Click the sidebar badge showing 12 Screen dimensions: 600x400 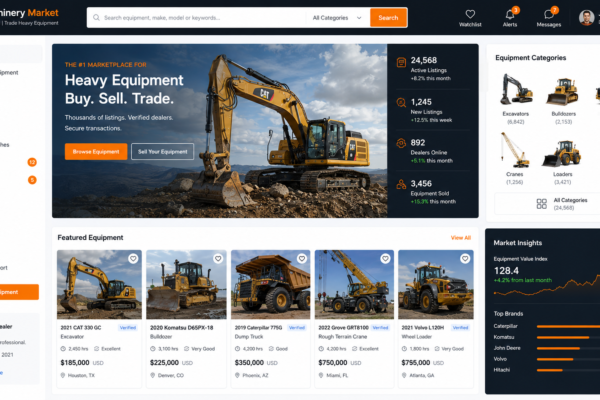click(x=32, y=162)
